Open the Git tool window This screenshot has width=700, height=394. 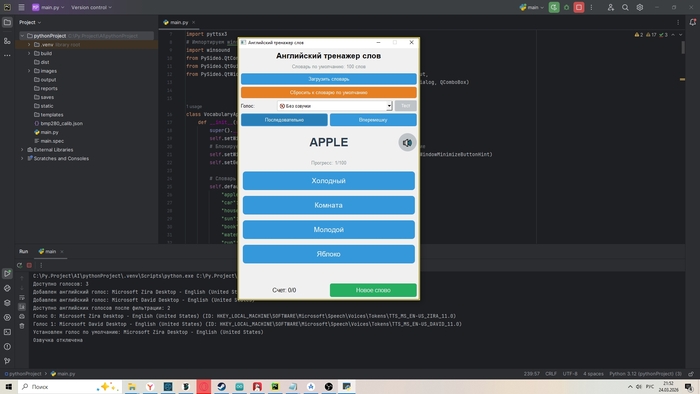(7, 361)
